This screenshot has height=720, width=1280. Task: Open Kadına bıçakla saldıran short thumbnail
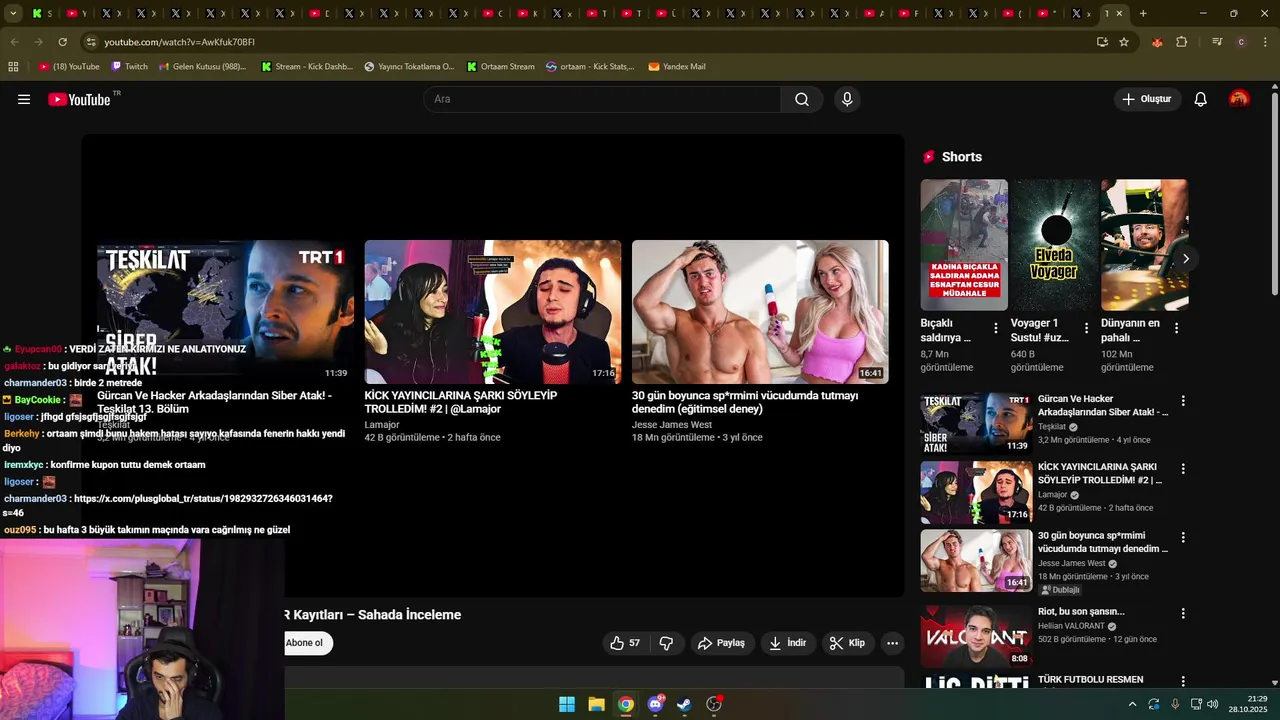[x=964, y=245]
